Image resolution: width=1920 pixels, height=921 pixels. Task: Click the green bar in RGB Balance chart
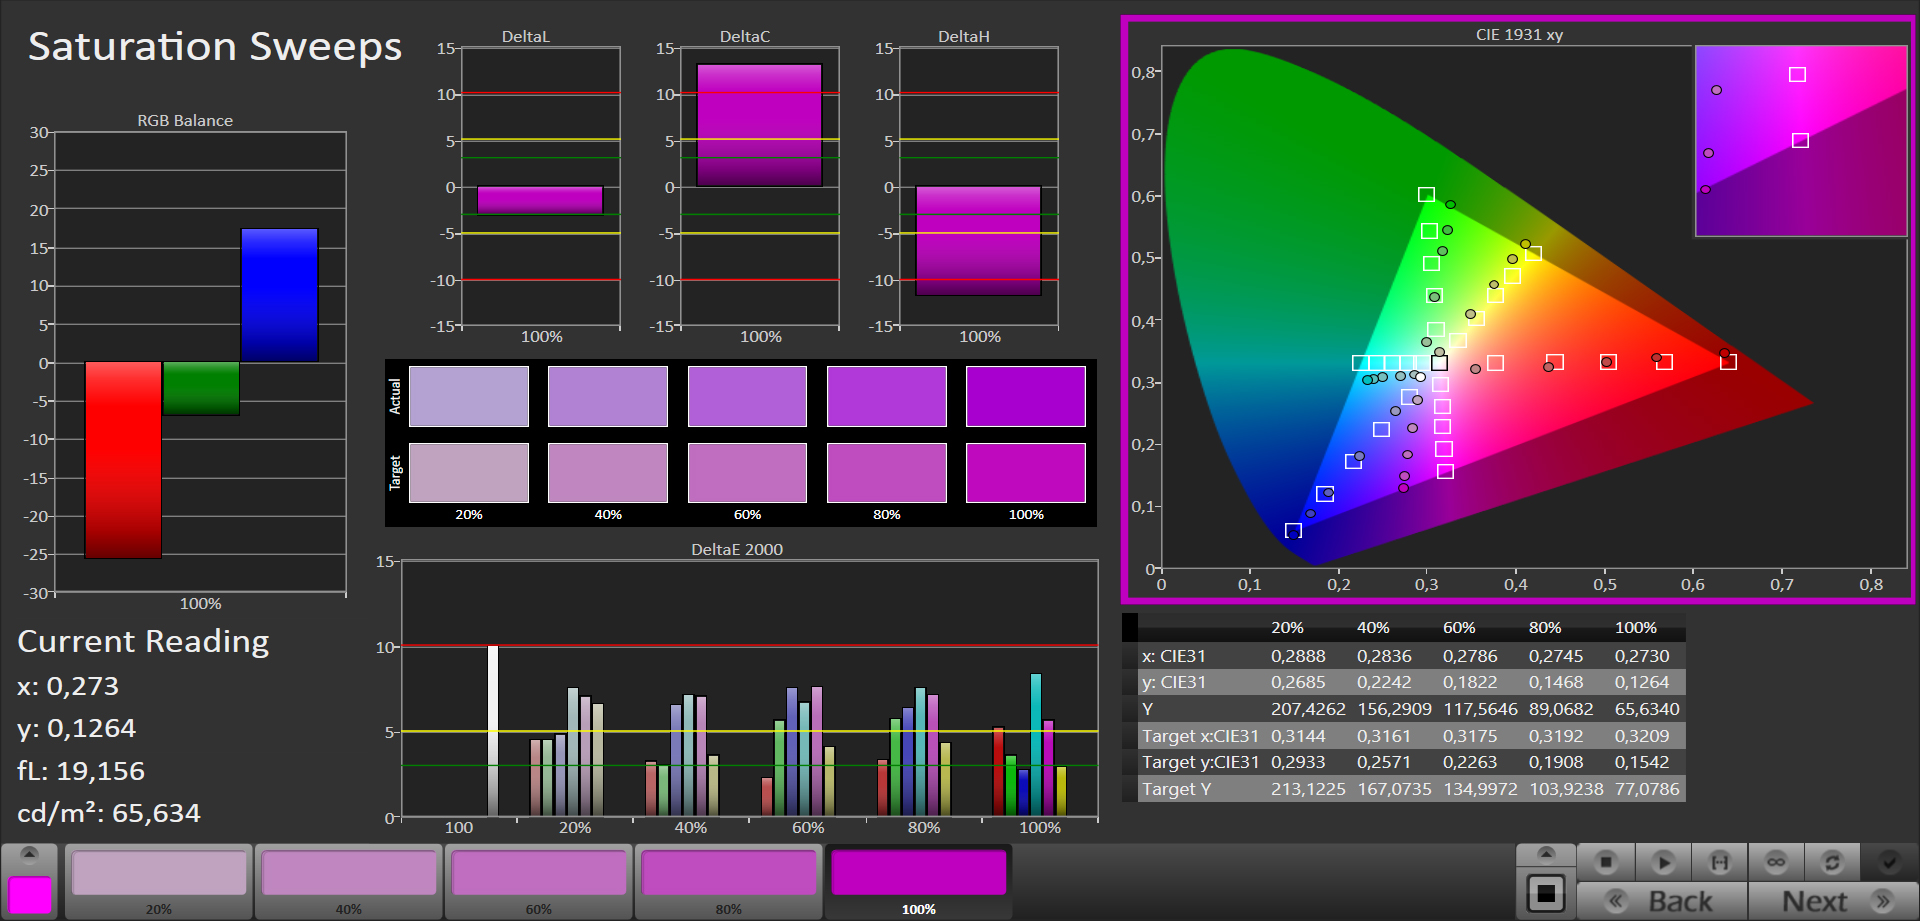(x=201, y=388)
